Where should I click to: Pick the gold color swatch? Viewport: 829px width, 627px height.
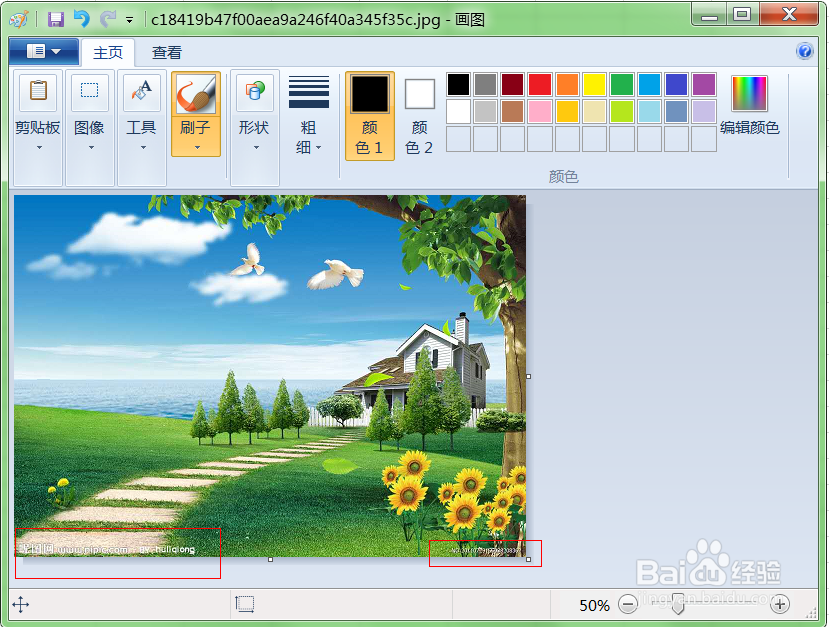point(567,112)
